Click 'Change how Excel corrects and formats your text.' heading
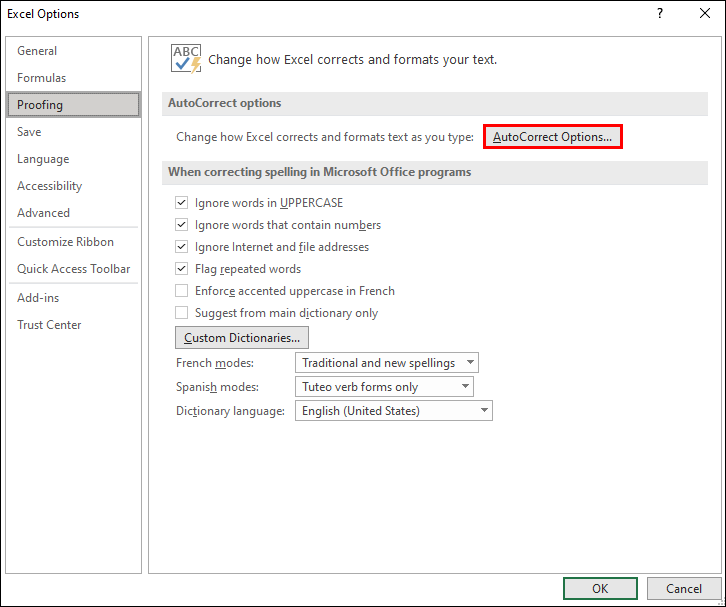 click(x=352, y=60)
